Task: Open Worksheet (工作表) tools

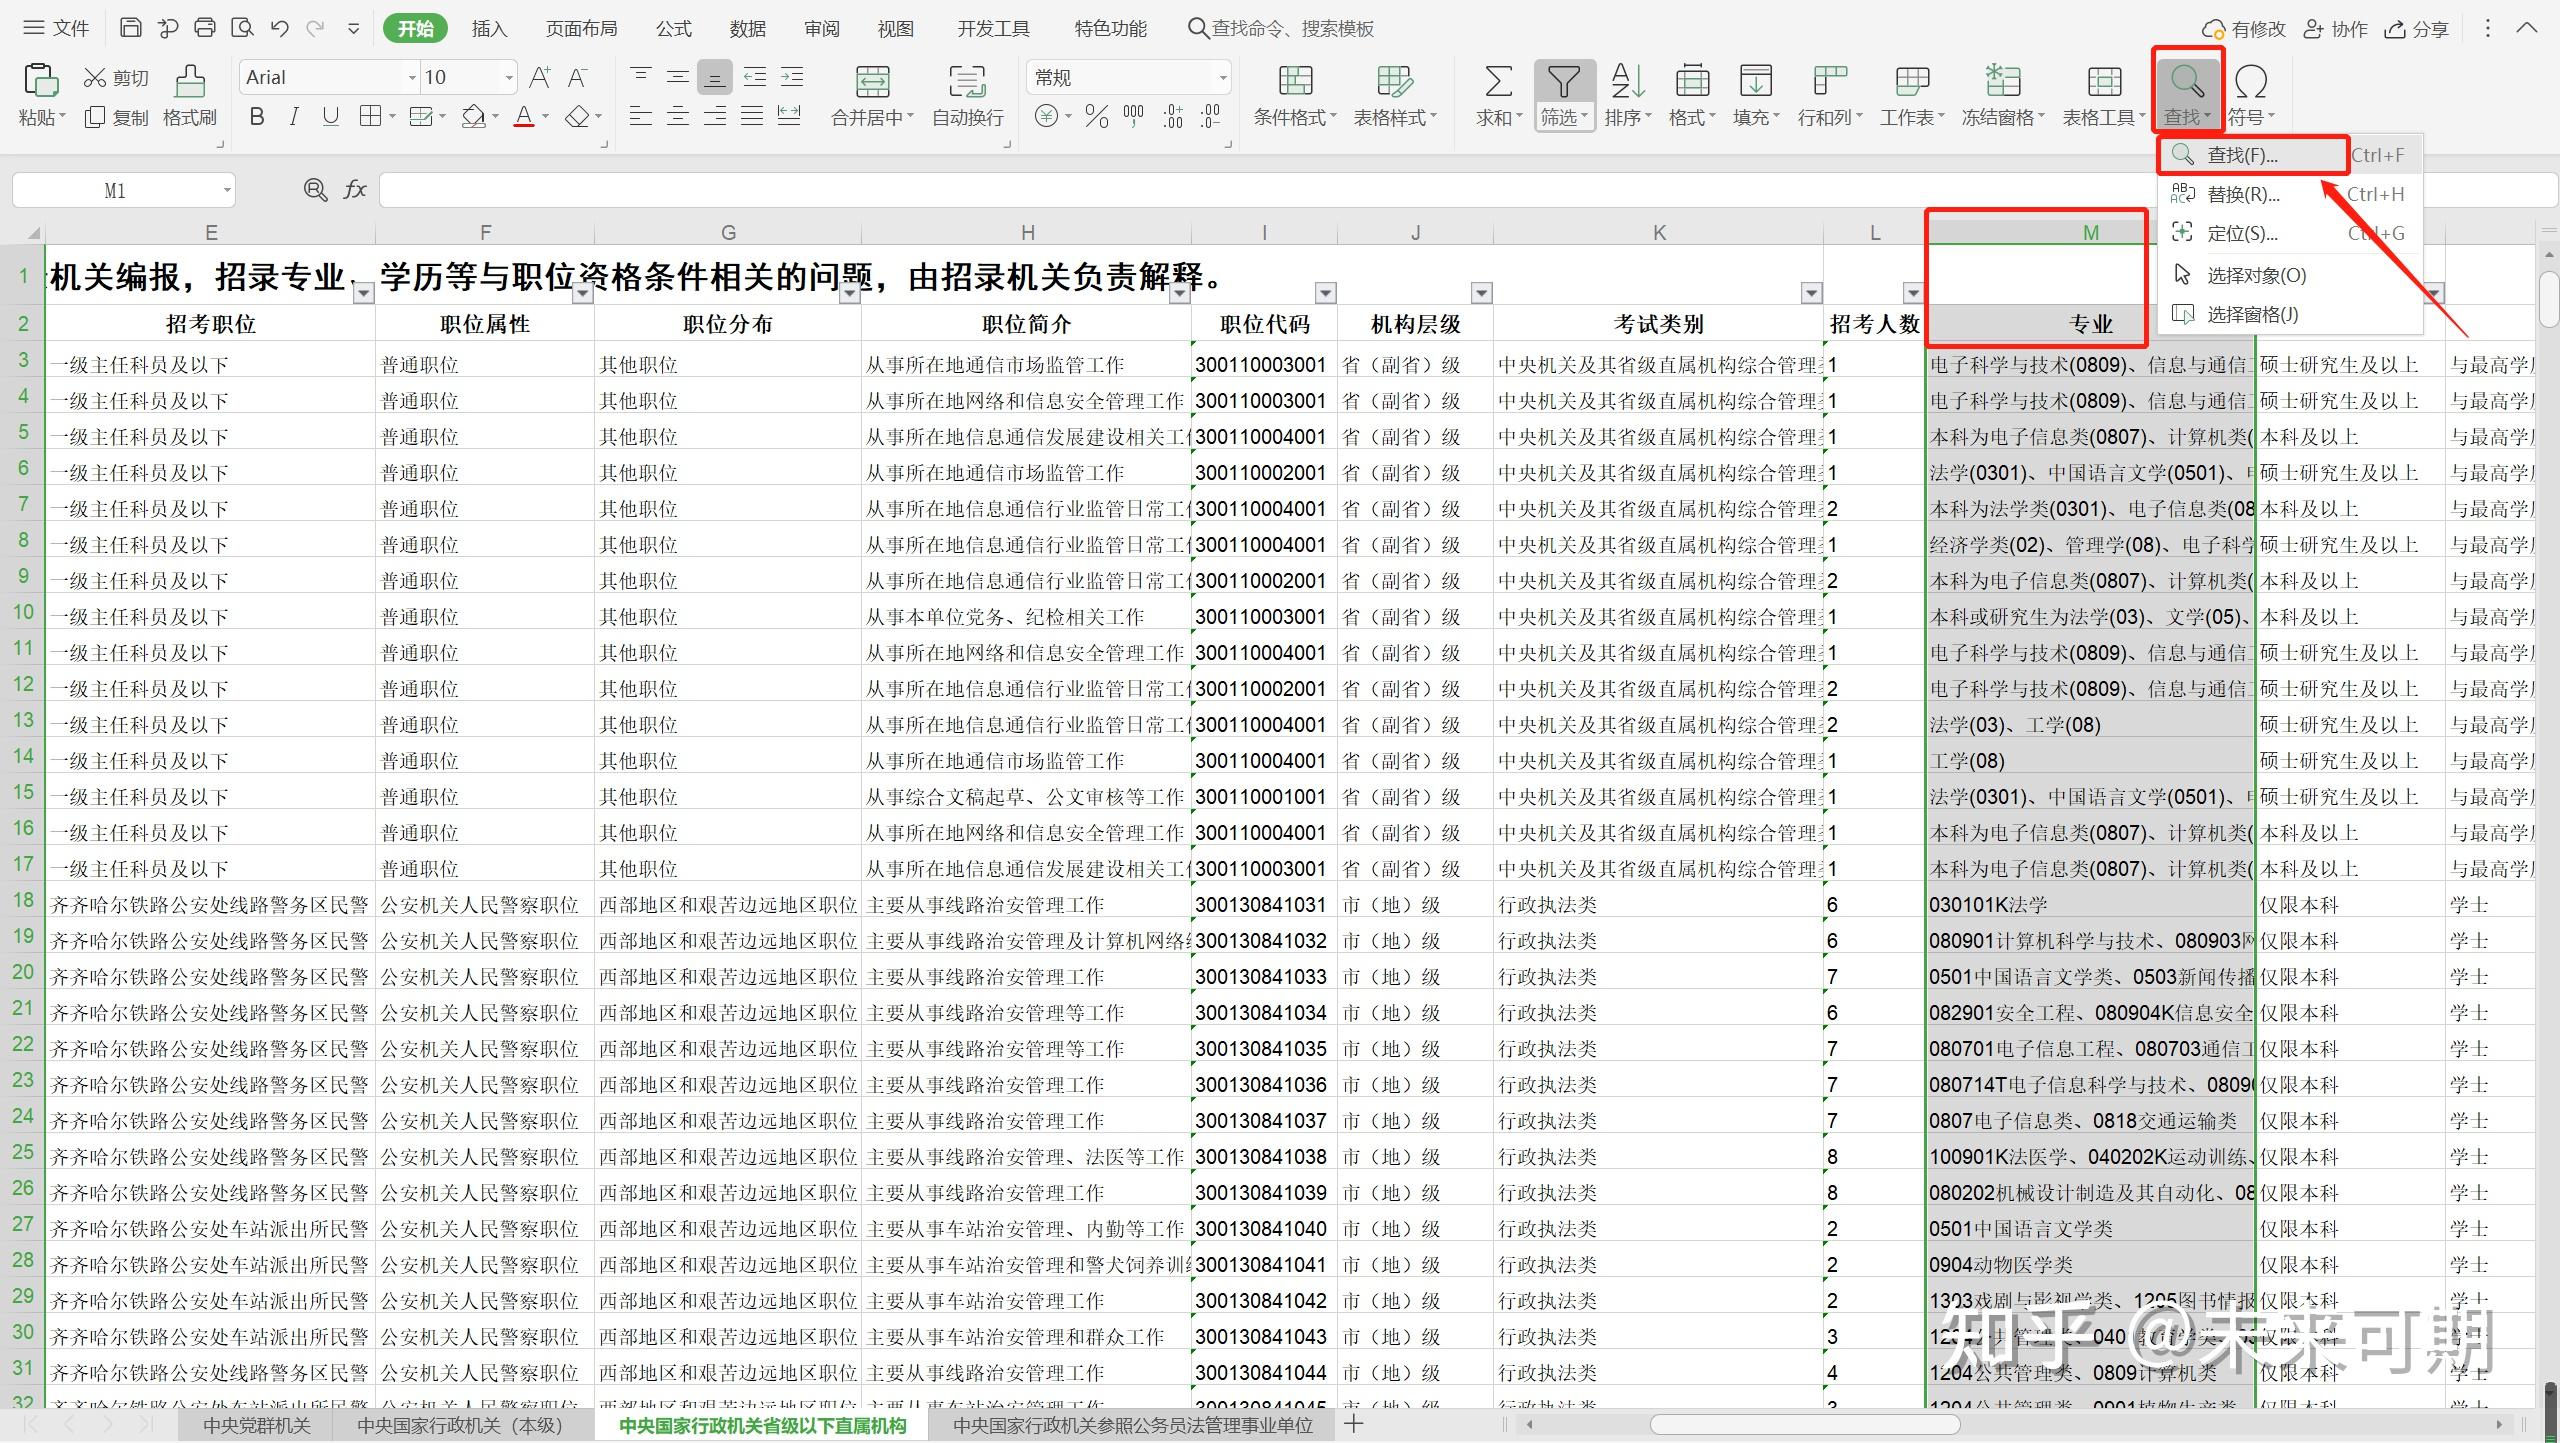Action: coord(1912,96)
